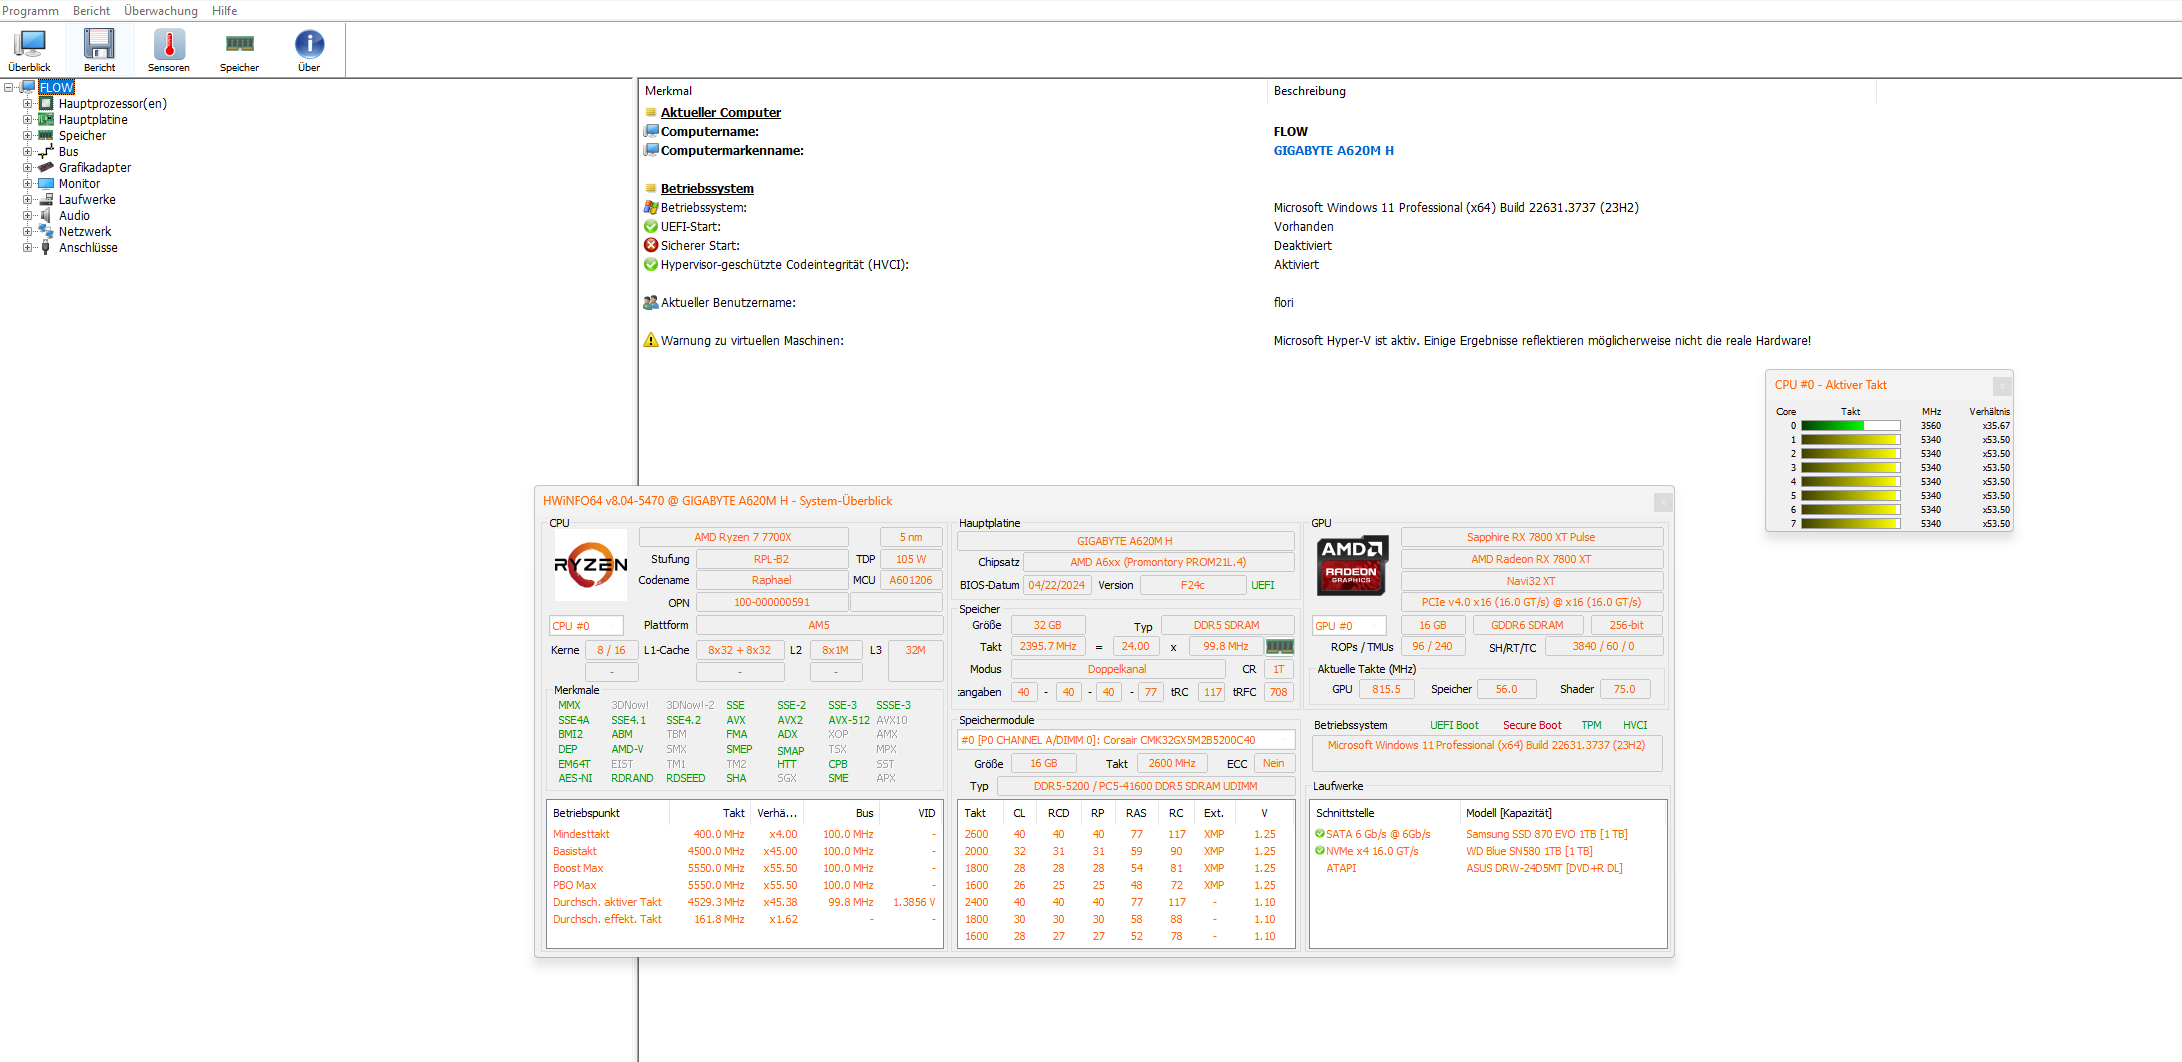2182x1062 pixels.
Task: Click the PBO Max operating point row
Action: click(744, 886)
